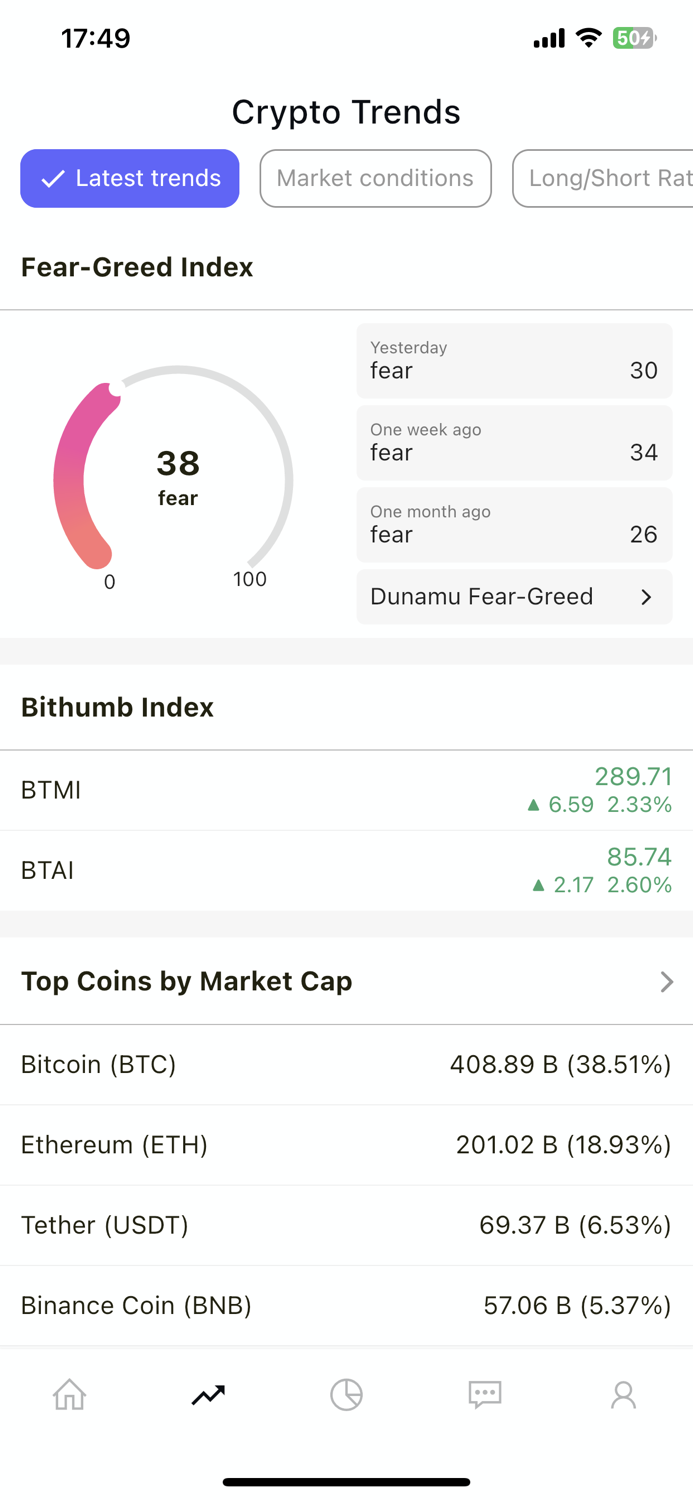Open Bitcoin (BTC) market cap entry

point(346,1064)
